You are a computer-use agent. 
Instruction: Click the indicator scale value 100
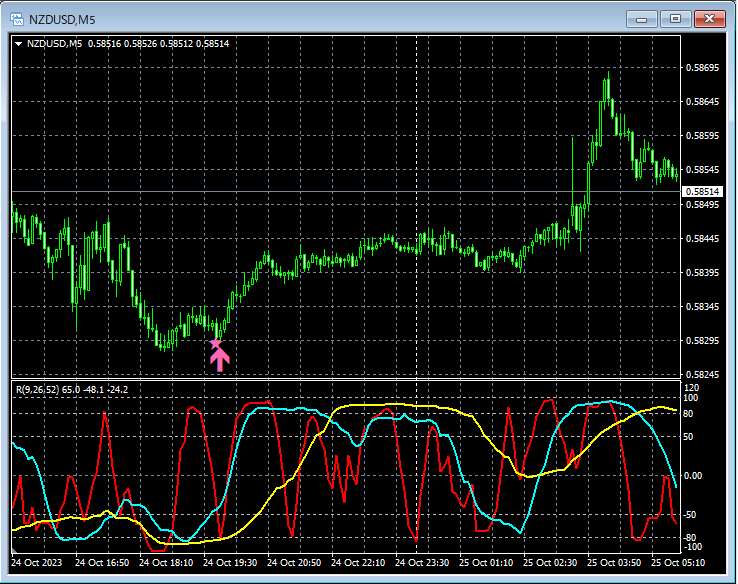click(690, 398)
